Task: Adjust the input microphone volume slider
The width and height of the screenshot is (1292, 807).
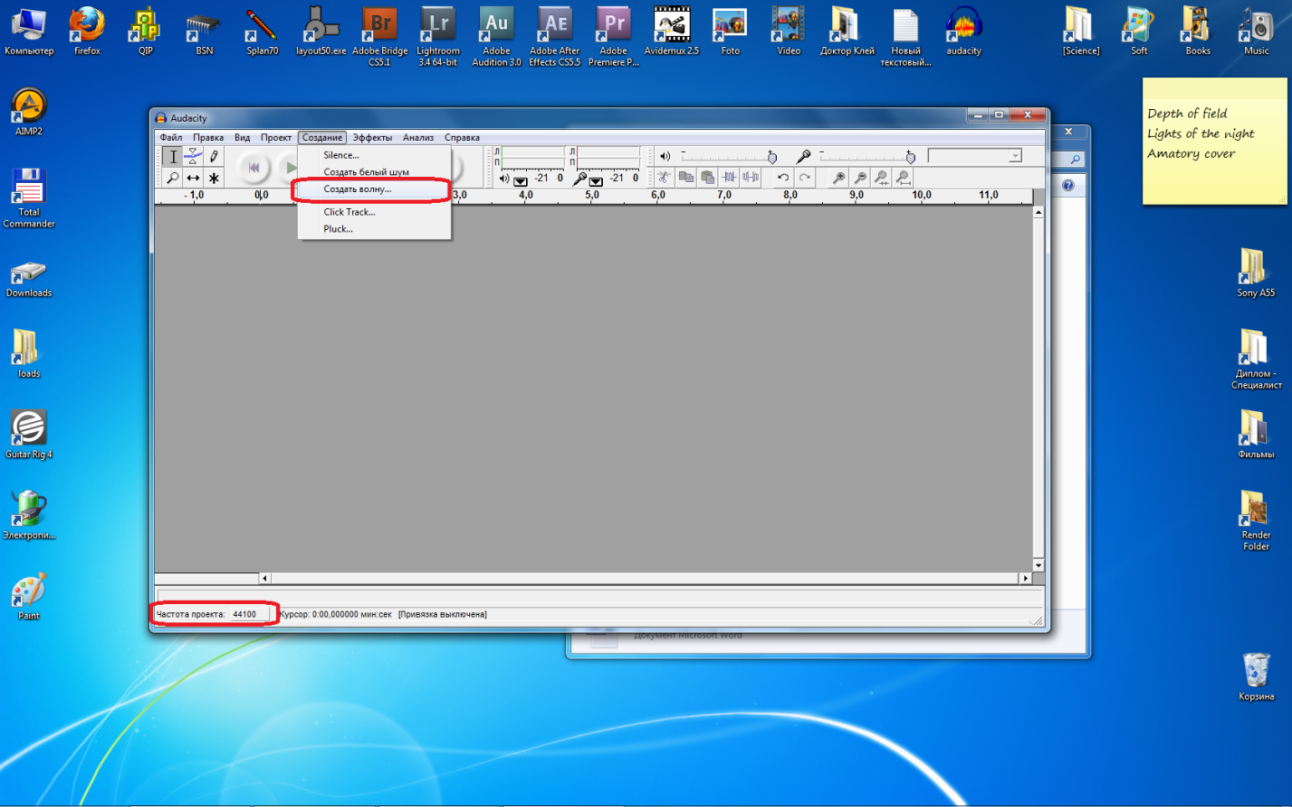Action: [866, 157]
